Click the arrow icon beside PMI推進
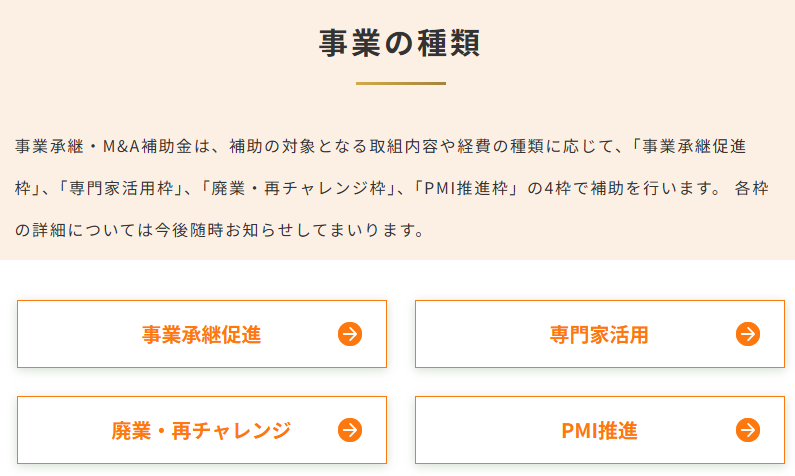Screen dimensions: 795x476 point(747,430)
